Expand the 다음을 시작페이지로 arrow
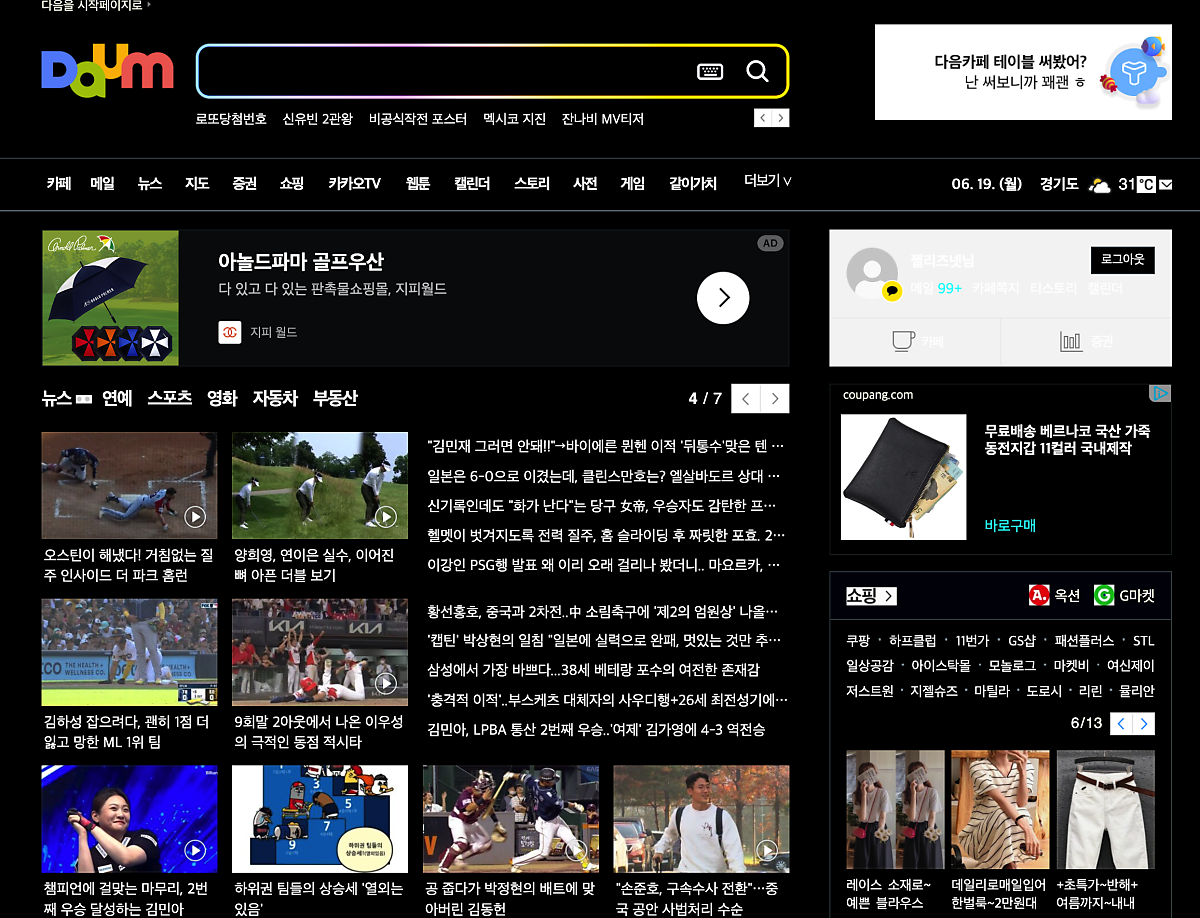 coord(149,5)
